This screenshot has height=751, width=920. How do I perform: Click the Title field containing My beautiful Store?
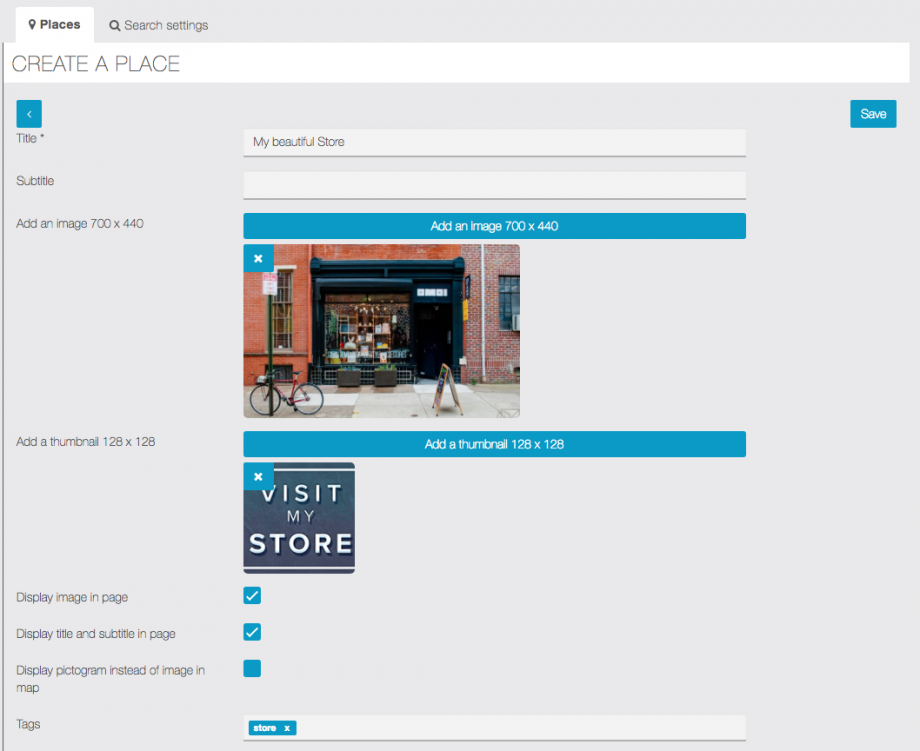point(494,142)
